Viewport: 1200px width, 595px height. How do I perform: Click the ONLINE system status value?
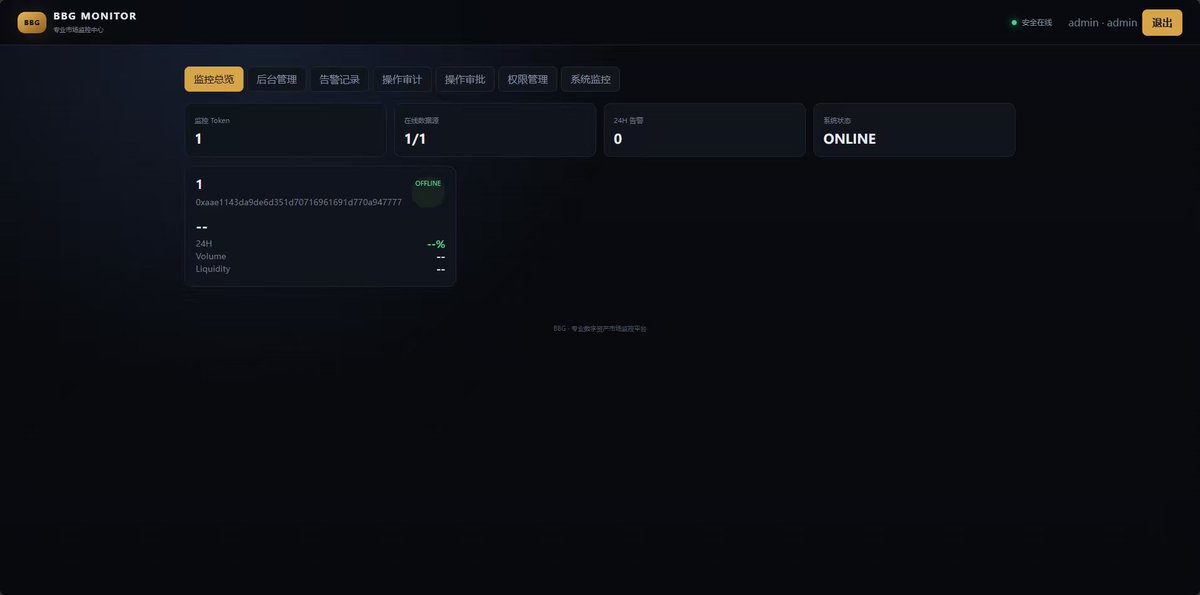(x=850, y=139)
